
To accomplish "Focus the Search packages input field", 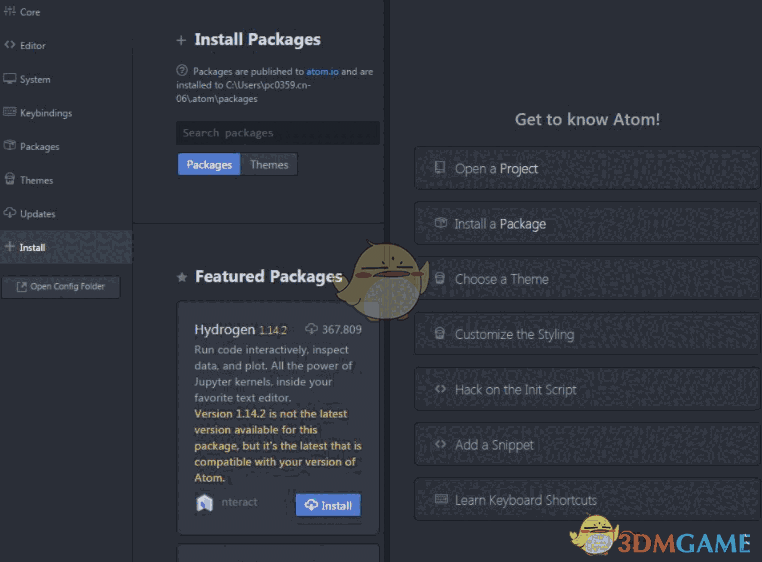I will 277,133.
